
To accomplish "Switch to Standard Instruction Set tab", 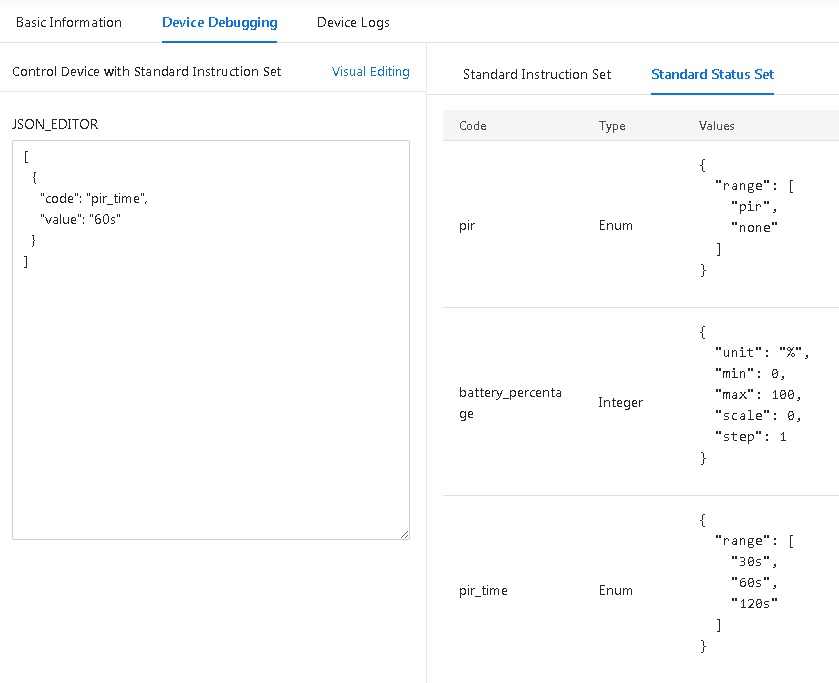I will point(537,74).
